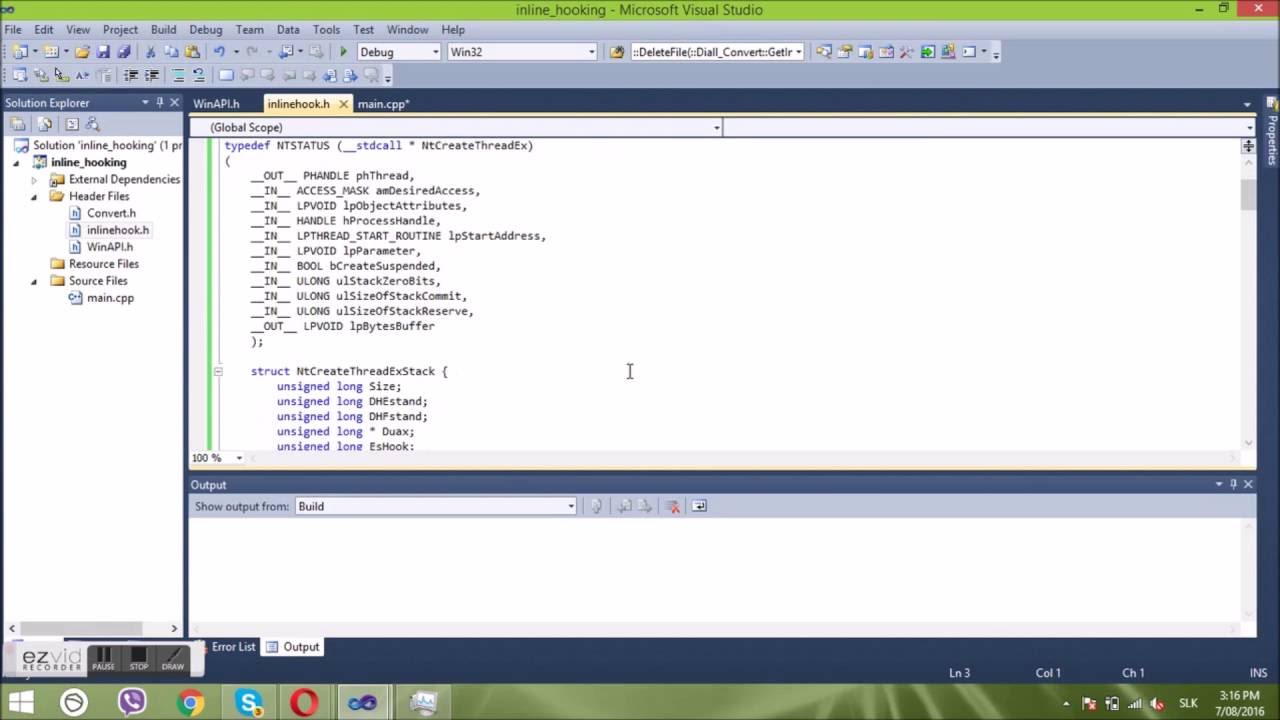
Task: Pin the Solution Explorer panel
Action: click(x=159, y=103)
